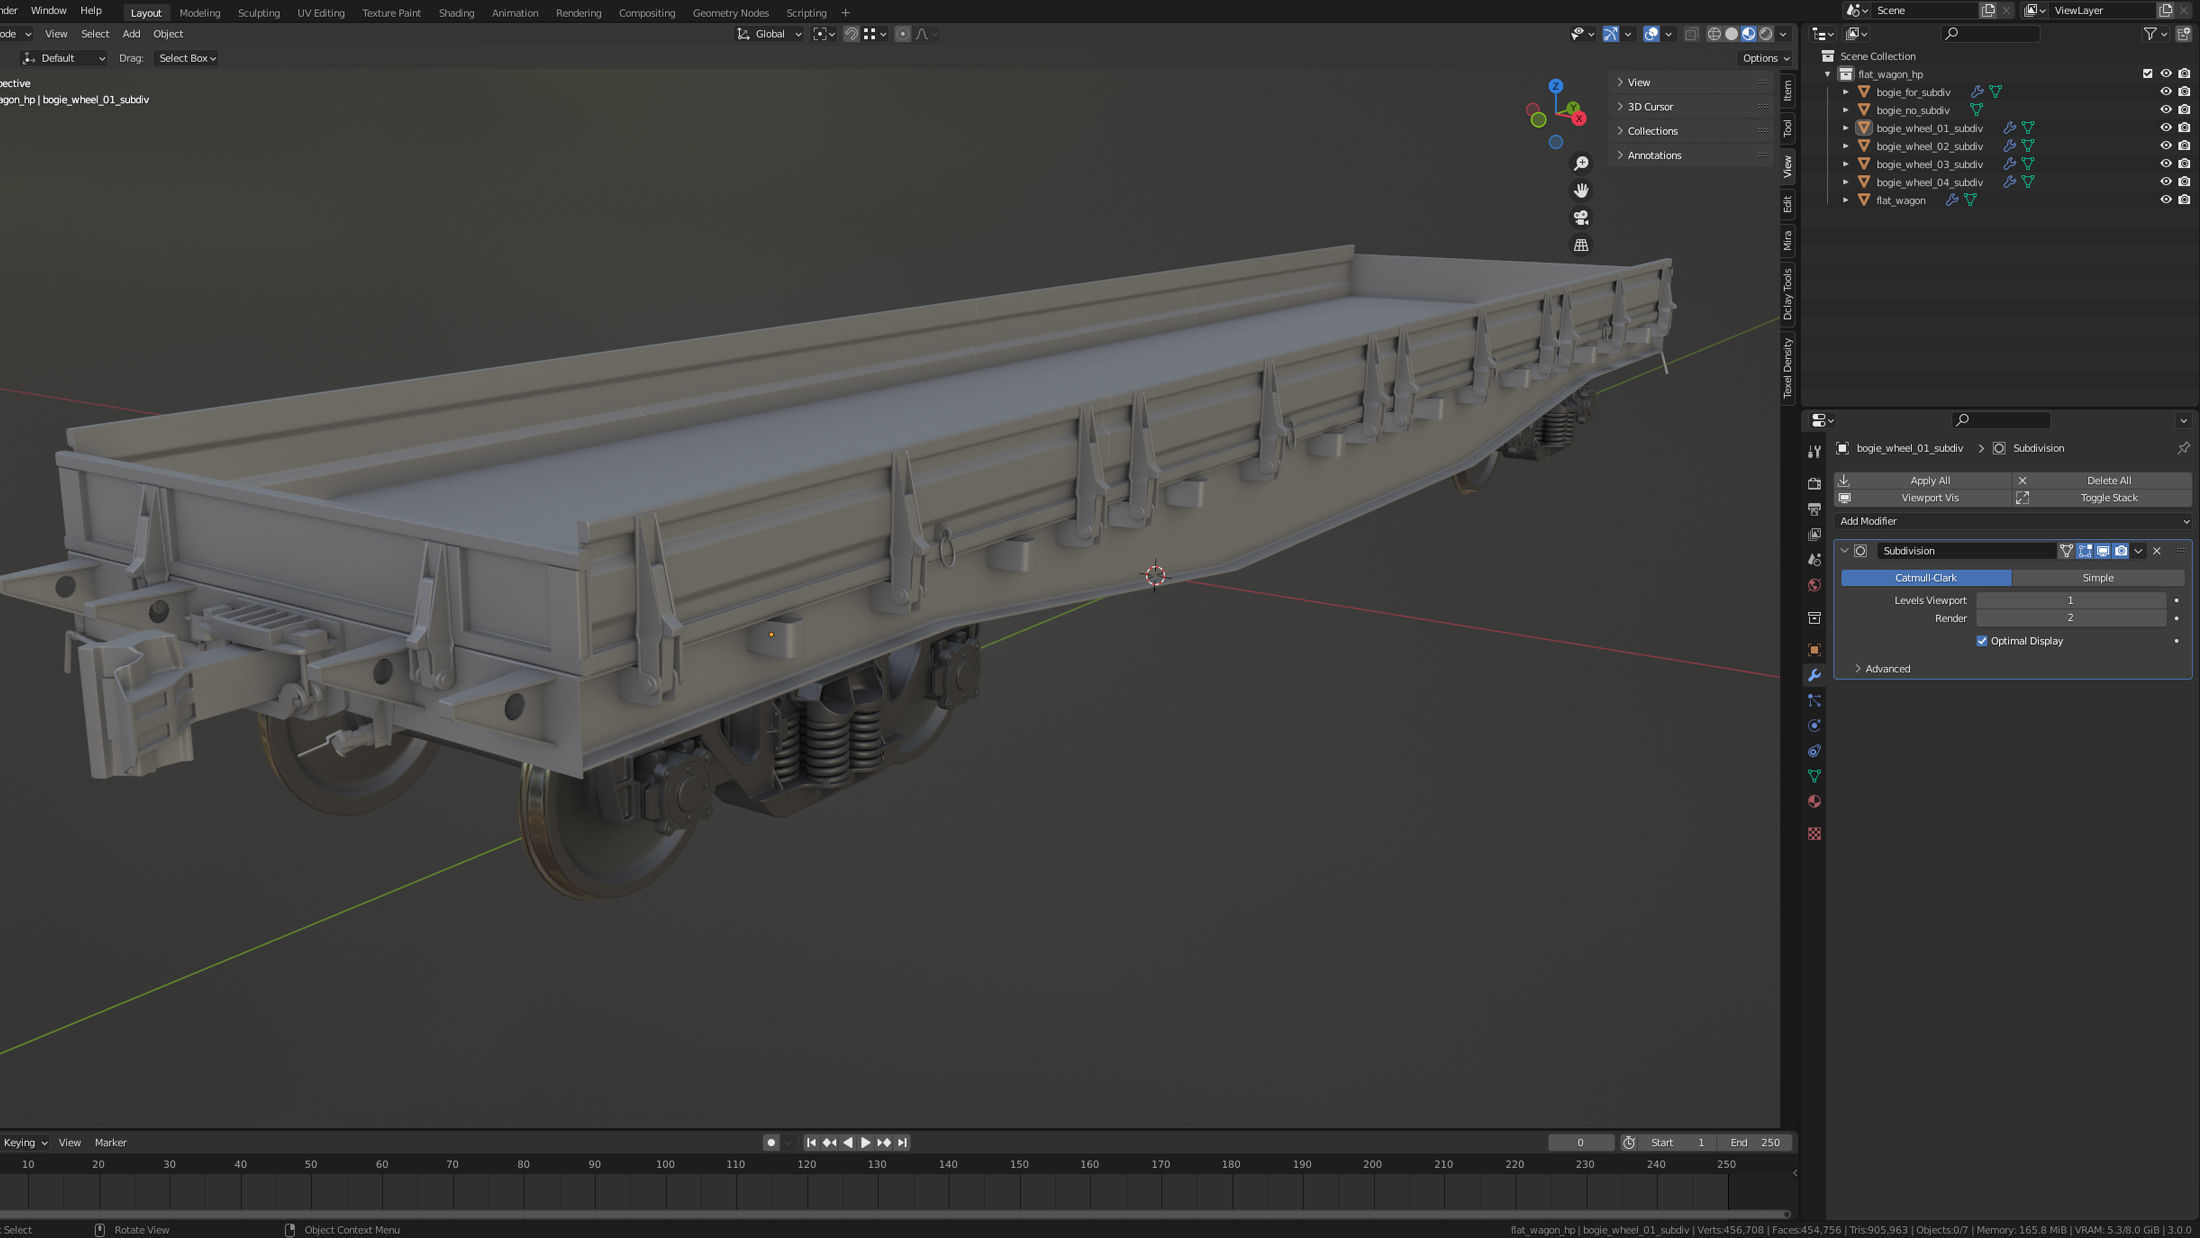
Task: Switch to the Modeling workspace tab
Action: [x=199, y=13]
